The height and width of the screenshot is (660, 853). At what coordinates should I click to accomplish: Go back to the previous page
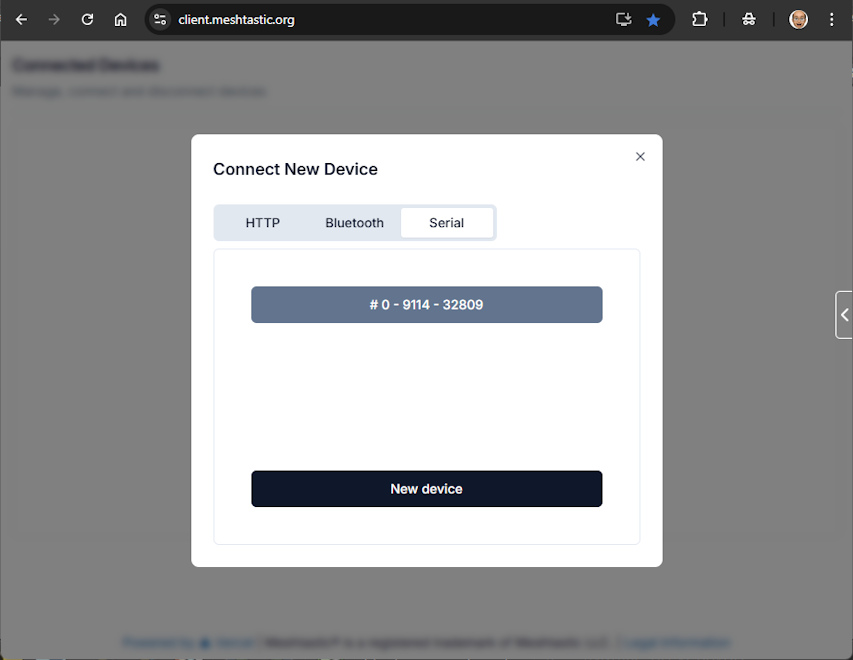click(x=21, y=20)
